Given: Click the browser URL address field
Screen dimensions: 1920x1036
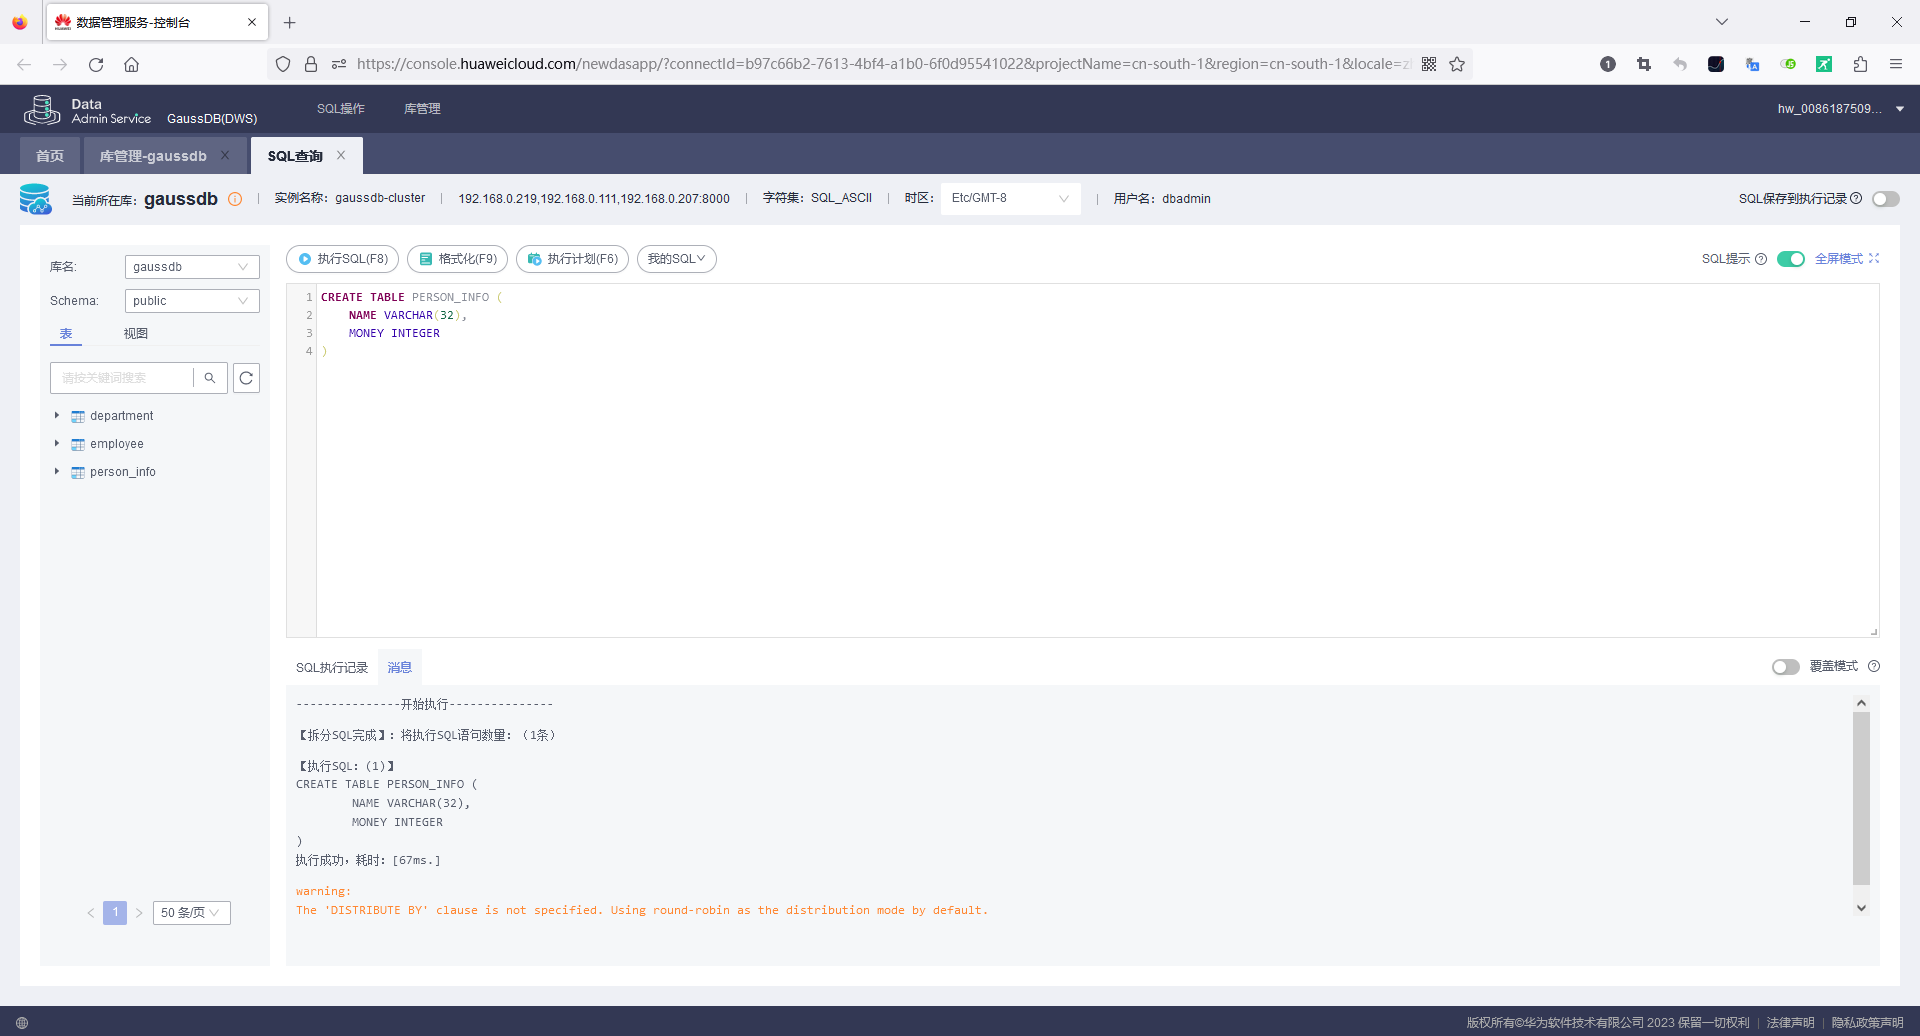Looking at the screenshot, I should [x=885, y=64].
